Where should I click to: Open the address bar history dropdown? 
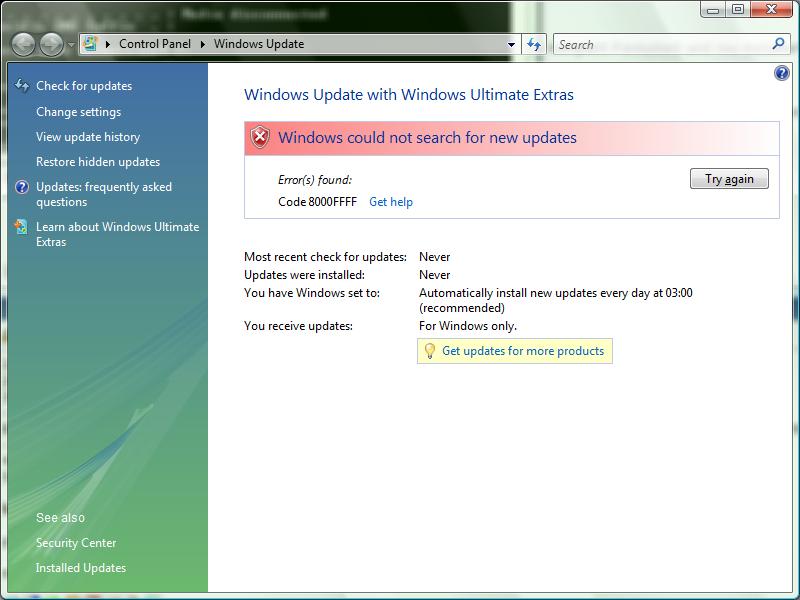pyautogui.click(x=511, y=44)
